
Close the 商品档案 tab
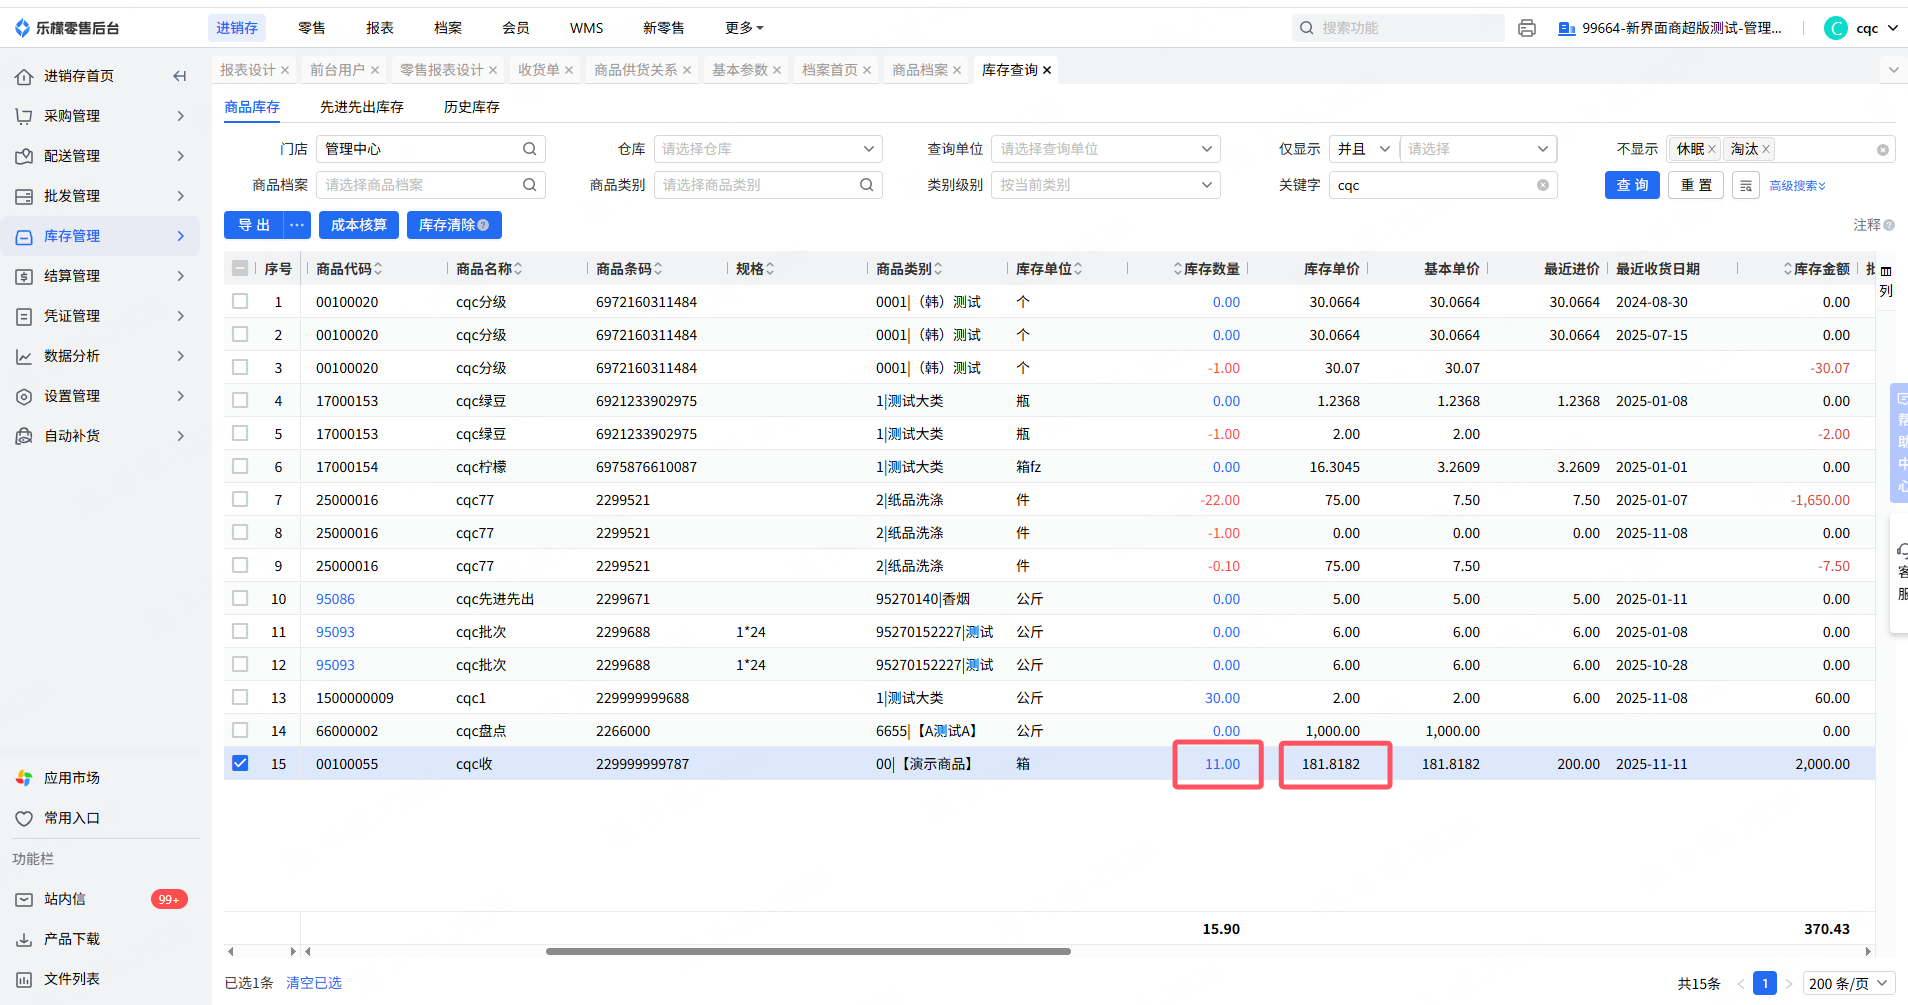[x=957, y=70]
